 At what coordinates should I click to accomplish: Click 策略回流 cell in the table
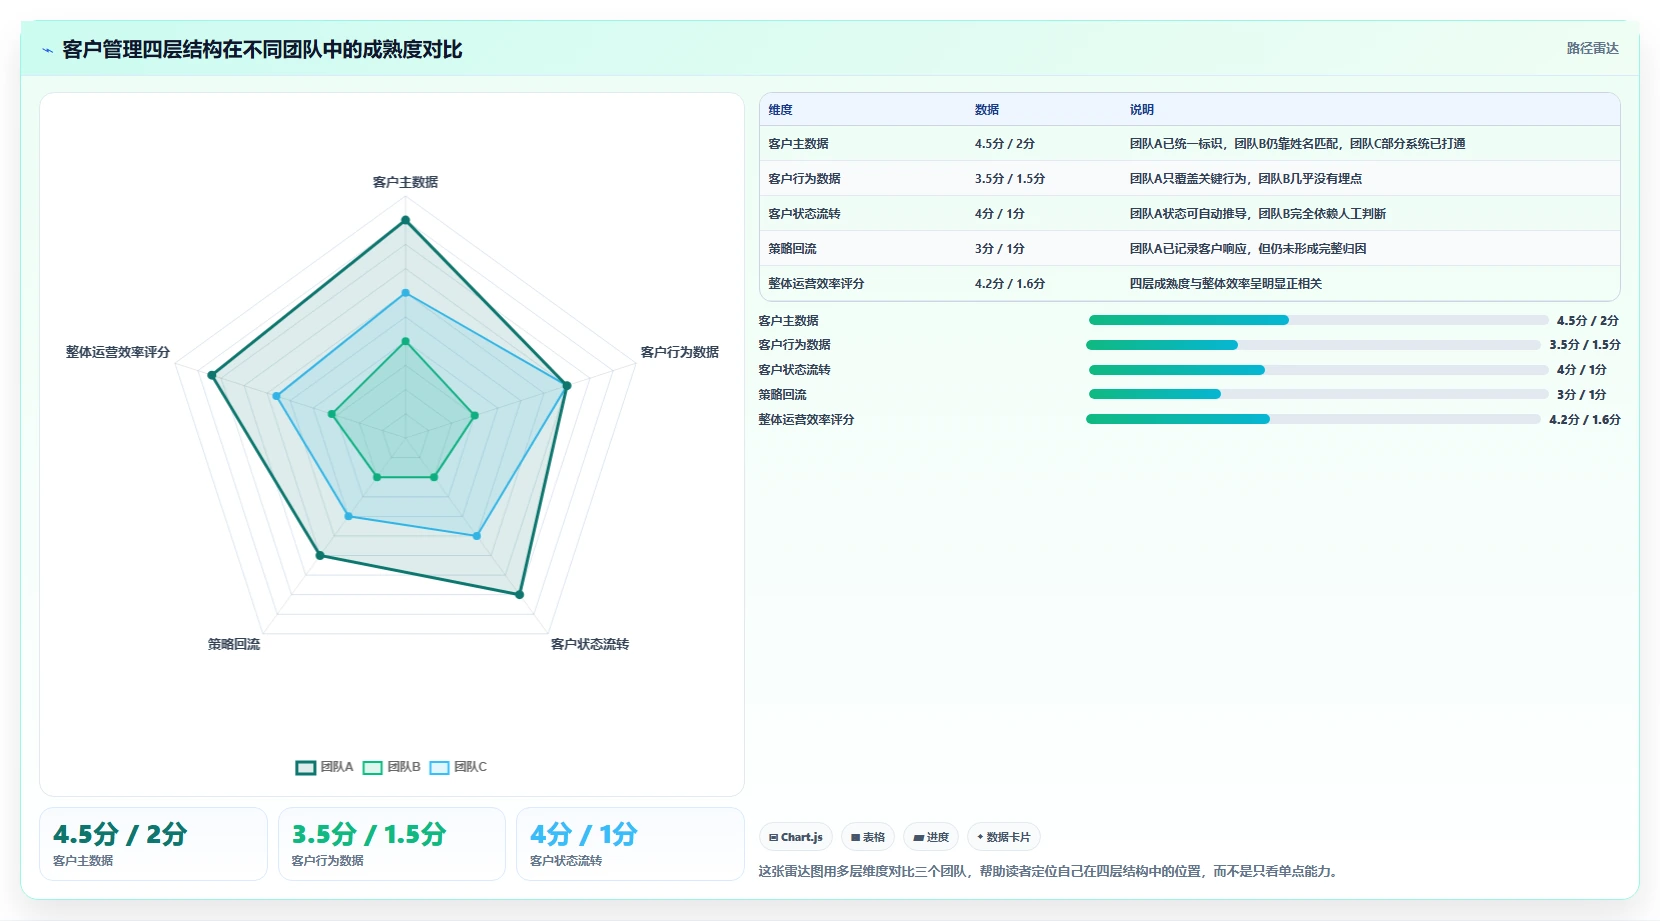792,249
